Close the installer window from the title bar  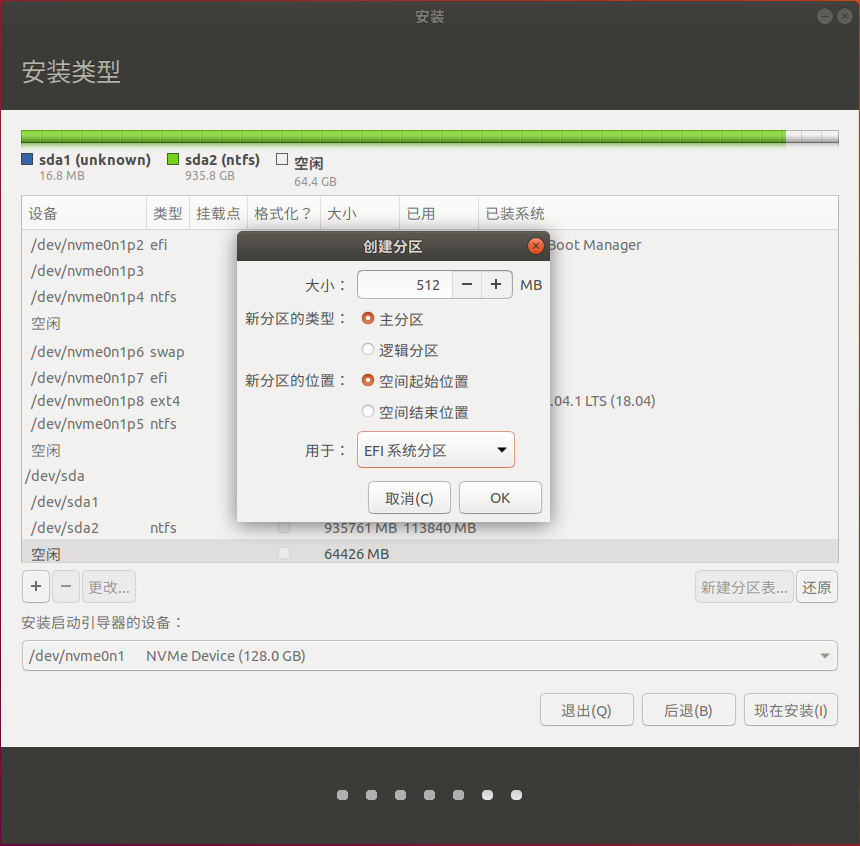click(845, 16)
